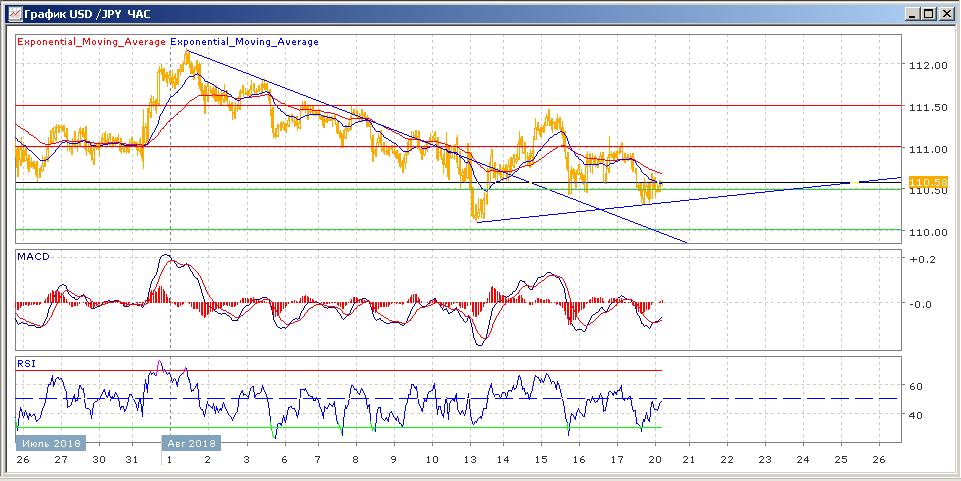This screenshot has height=481, width=961.
Task: Select the blue Exponential_Moving_Average legend label
Action: pos(245,42)
